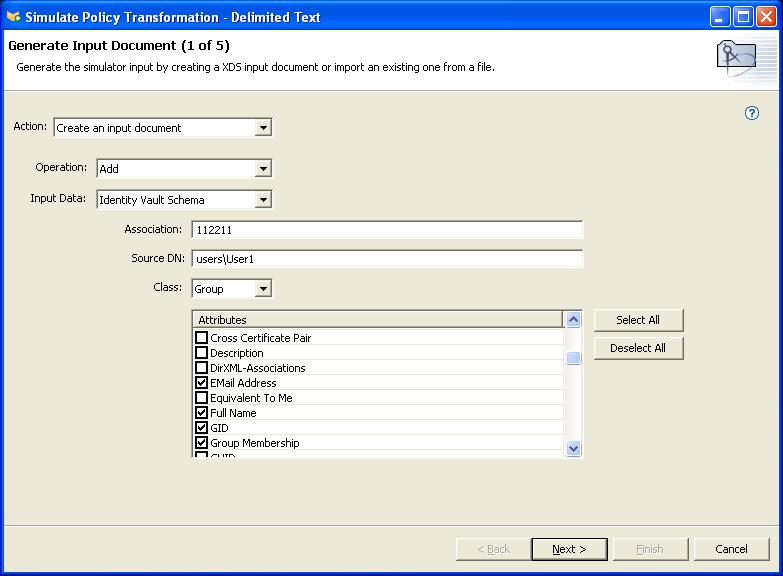The image size is (783, 576).
Task: Click the Attributes column header
Action: 378,320
